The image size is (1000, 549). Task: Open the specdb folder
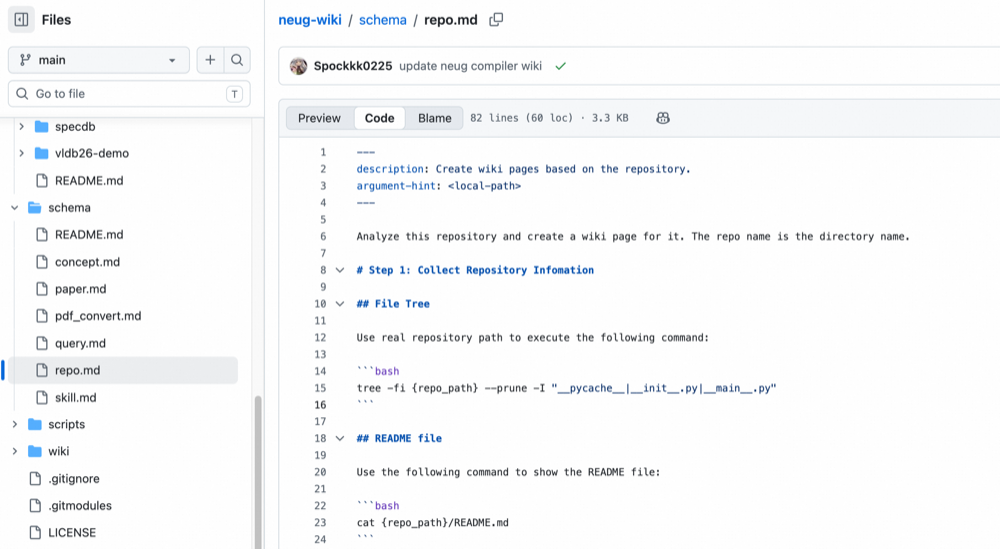tap(75, 126)
